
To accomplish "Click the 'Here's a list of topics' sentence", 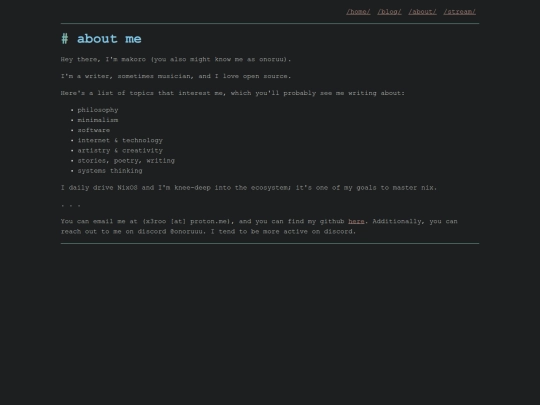I will [x=233, y=93].
